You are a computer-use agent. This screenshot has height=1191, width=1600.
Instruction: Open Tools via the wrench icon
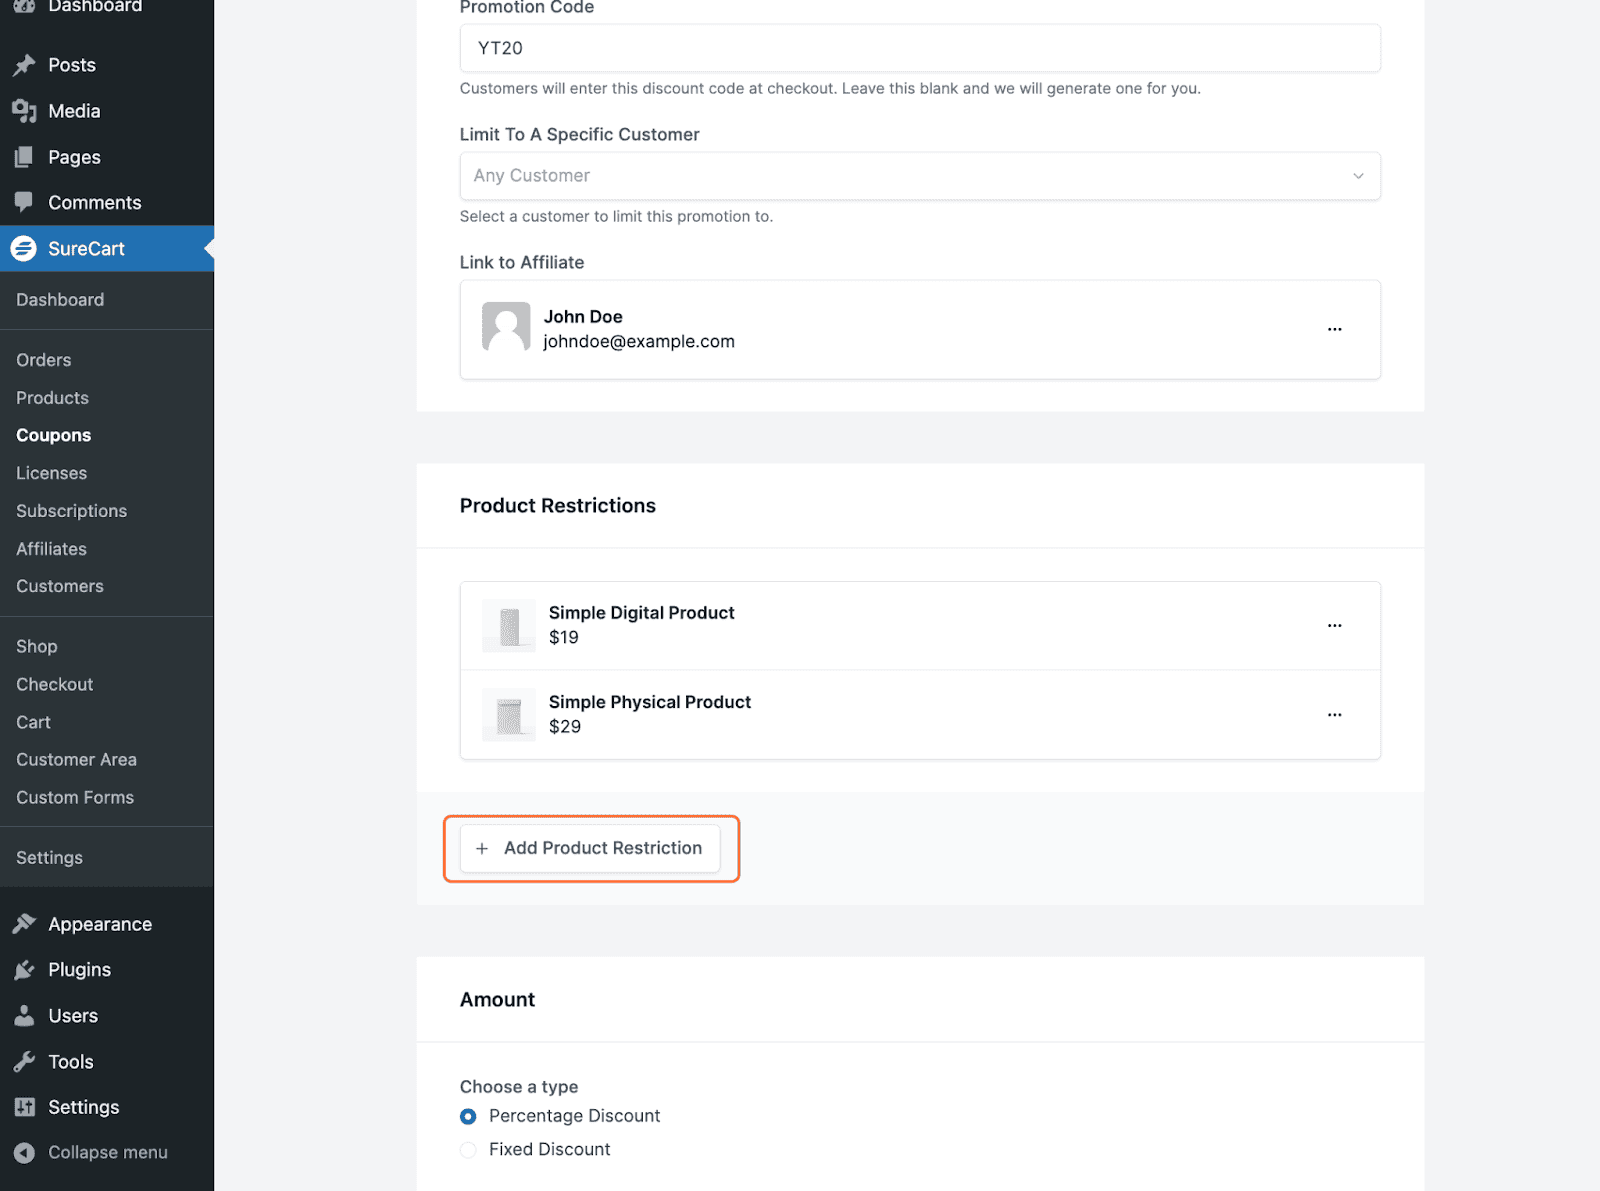[26, 1061]
